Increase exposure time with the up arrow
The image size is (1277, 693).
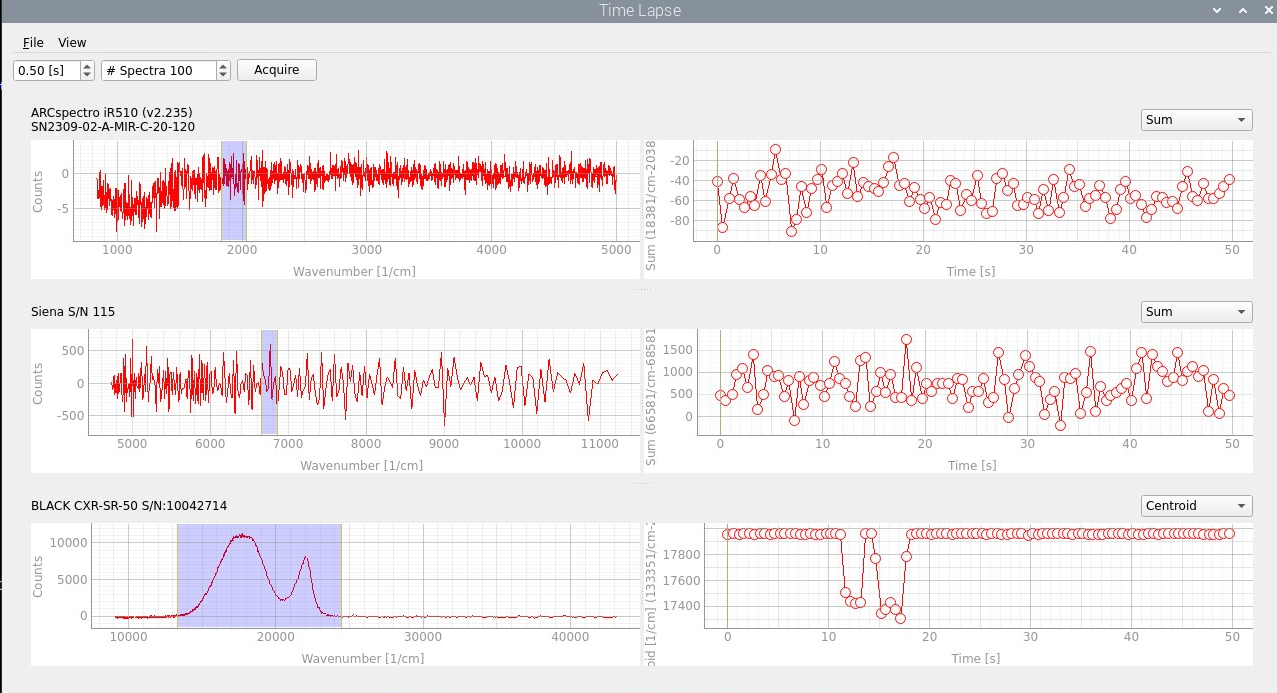(87, 66)
